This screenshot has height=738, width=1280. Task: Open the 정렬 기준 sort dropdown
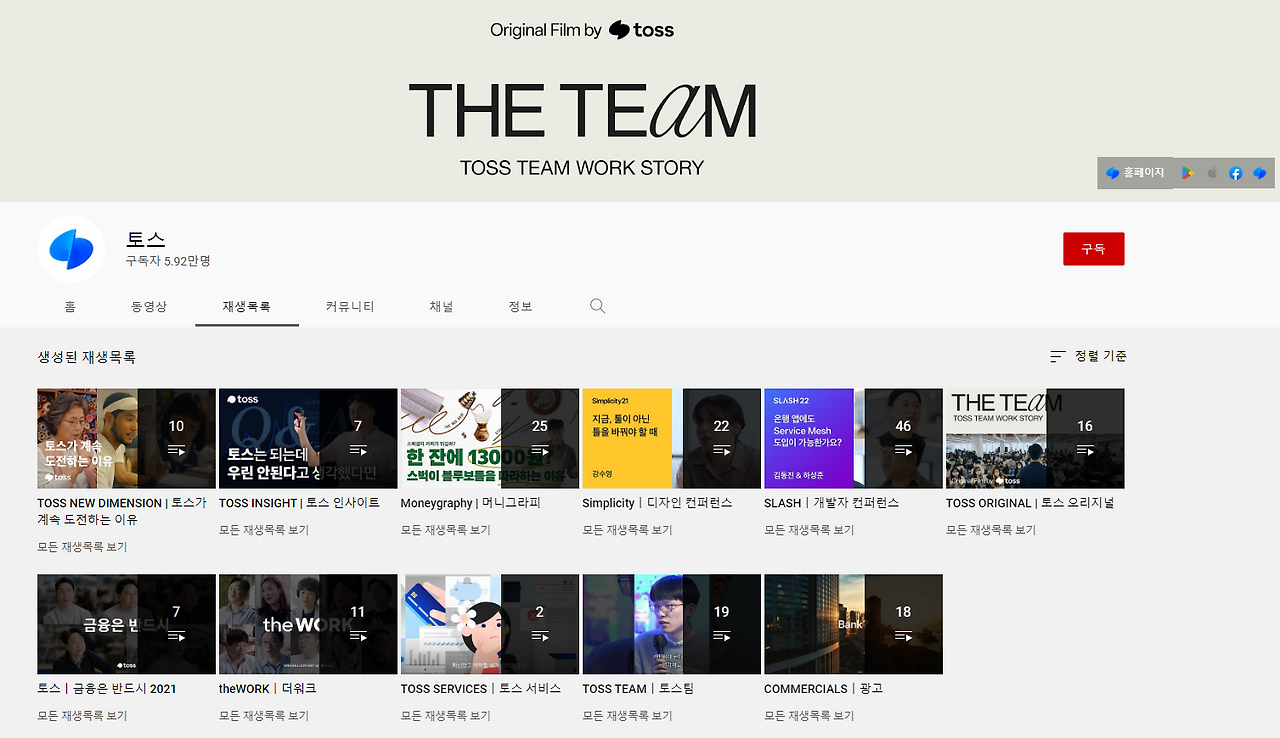click(1088, 356)
